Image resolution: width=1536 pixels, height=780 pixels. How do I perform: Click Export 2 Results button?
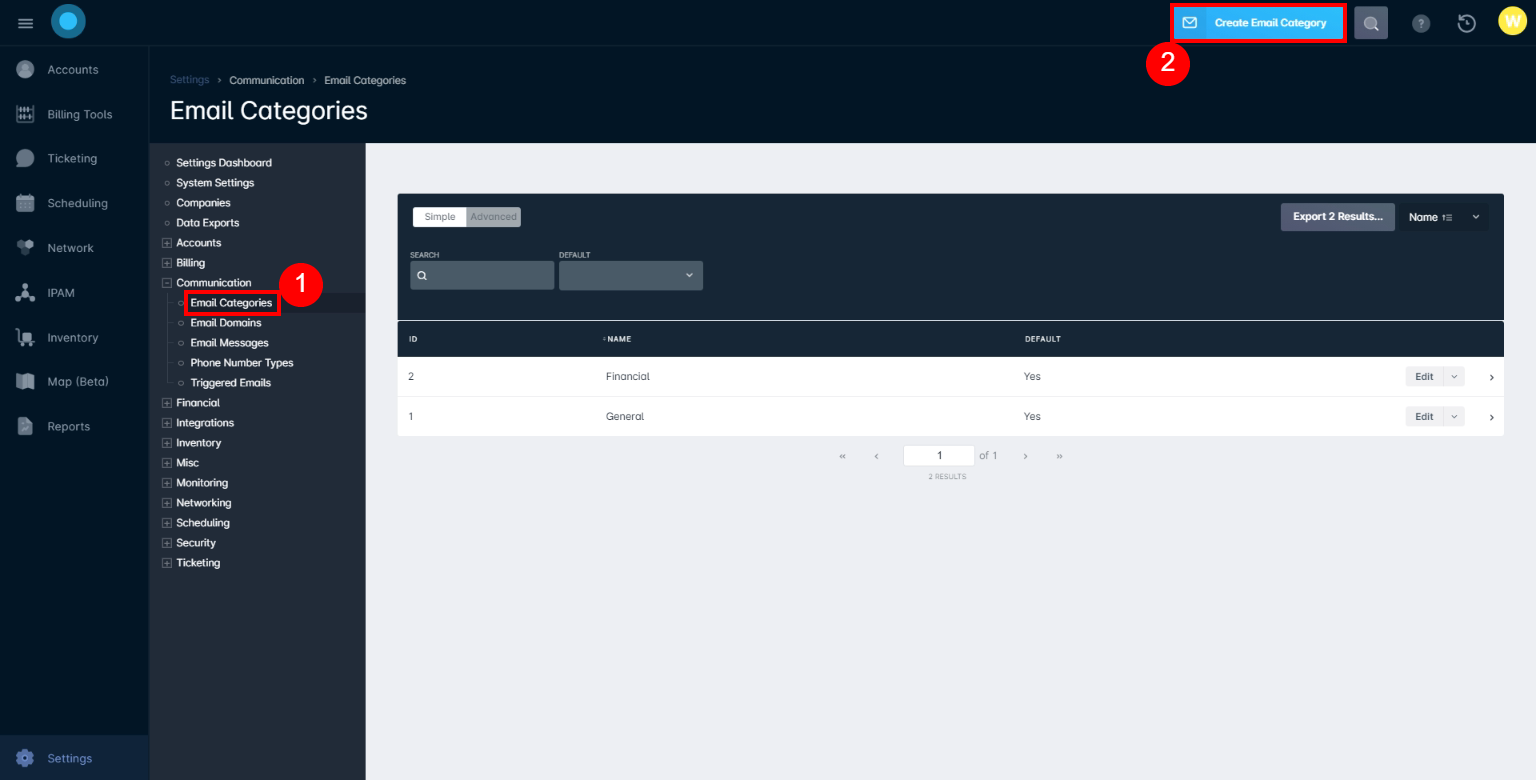pyautogui.click(x=1337, y=216)
